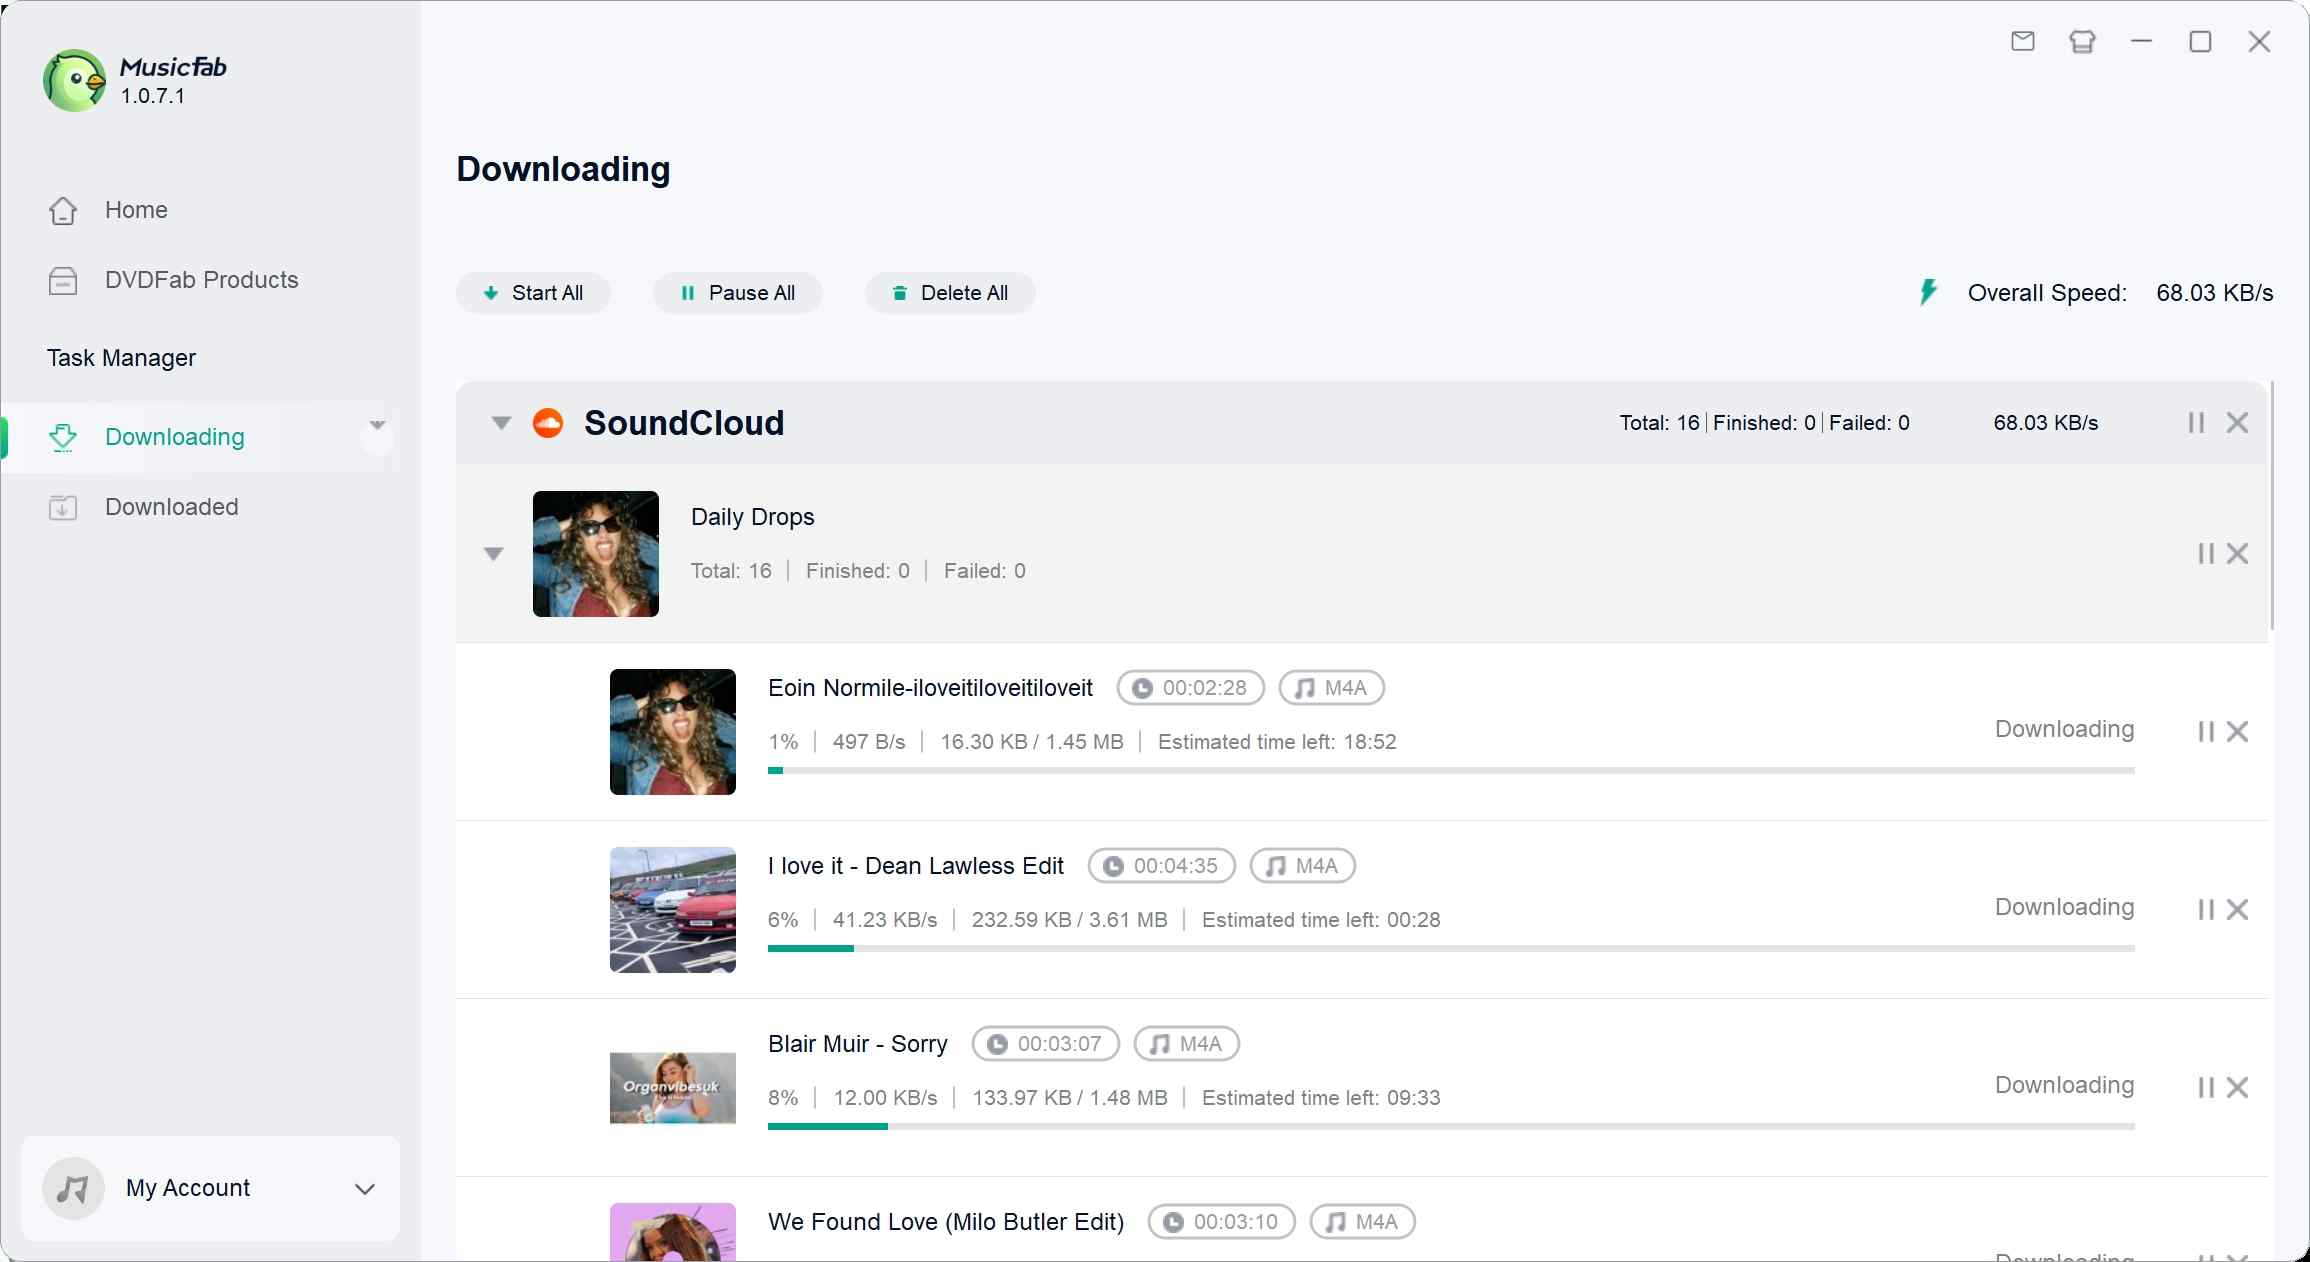This screenshot has width=2310, height=1262.
Task: Maximize the MusicFab window
Action: point(2200,41)
